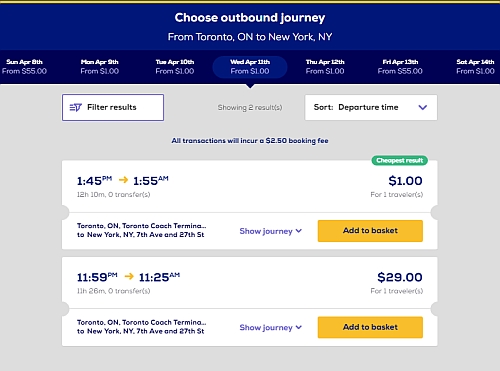The image size is (500, 371).
Task: Add the $29.00 journey to basket
Action: 370,327
